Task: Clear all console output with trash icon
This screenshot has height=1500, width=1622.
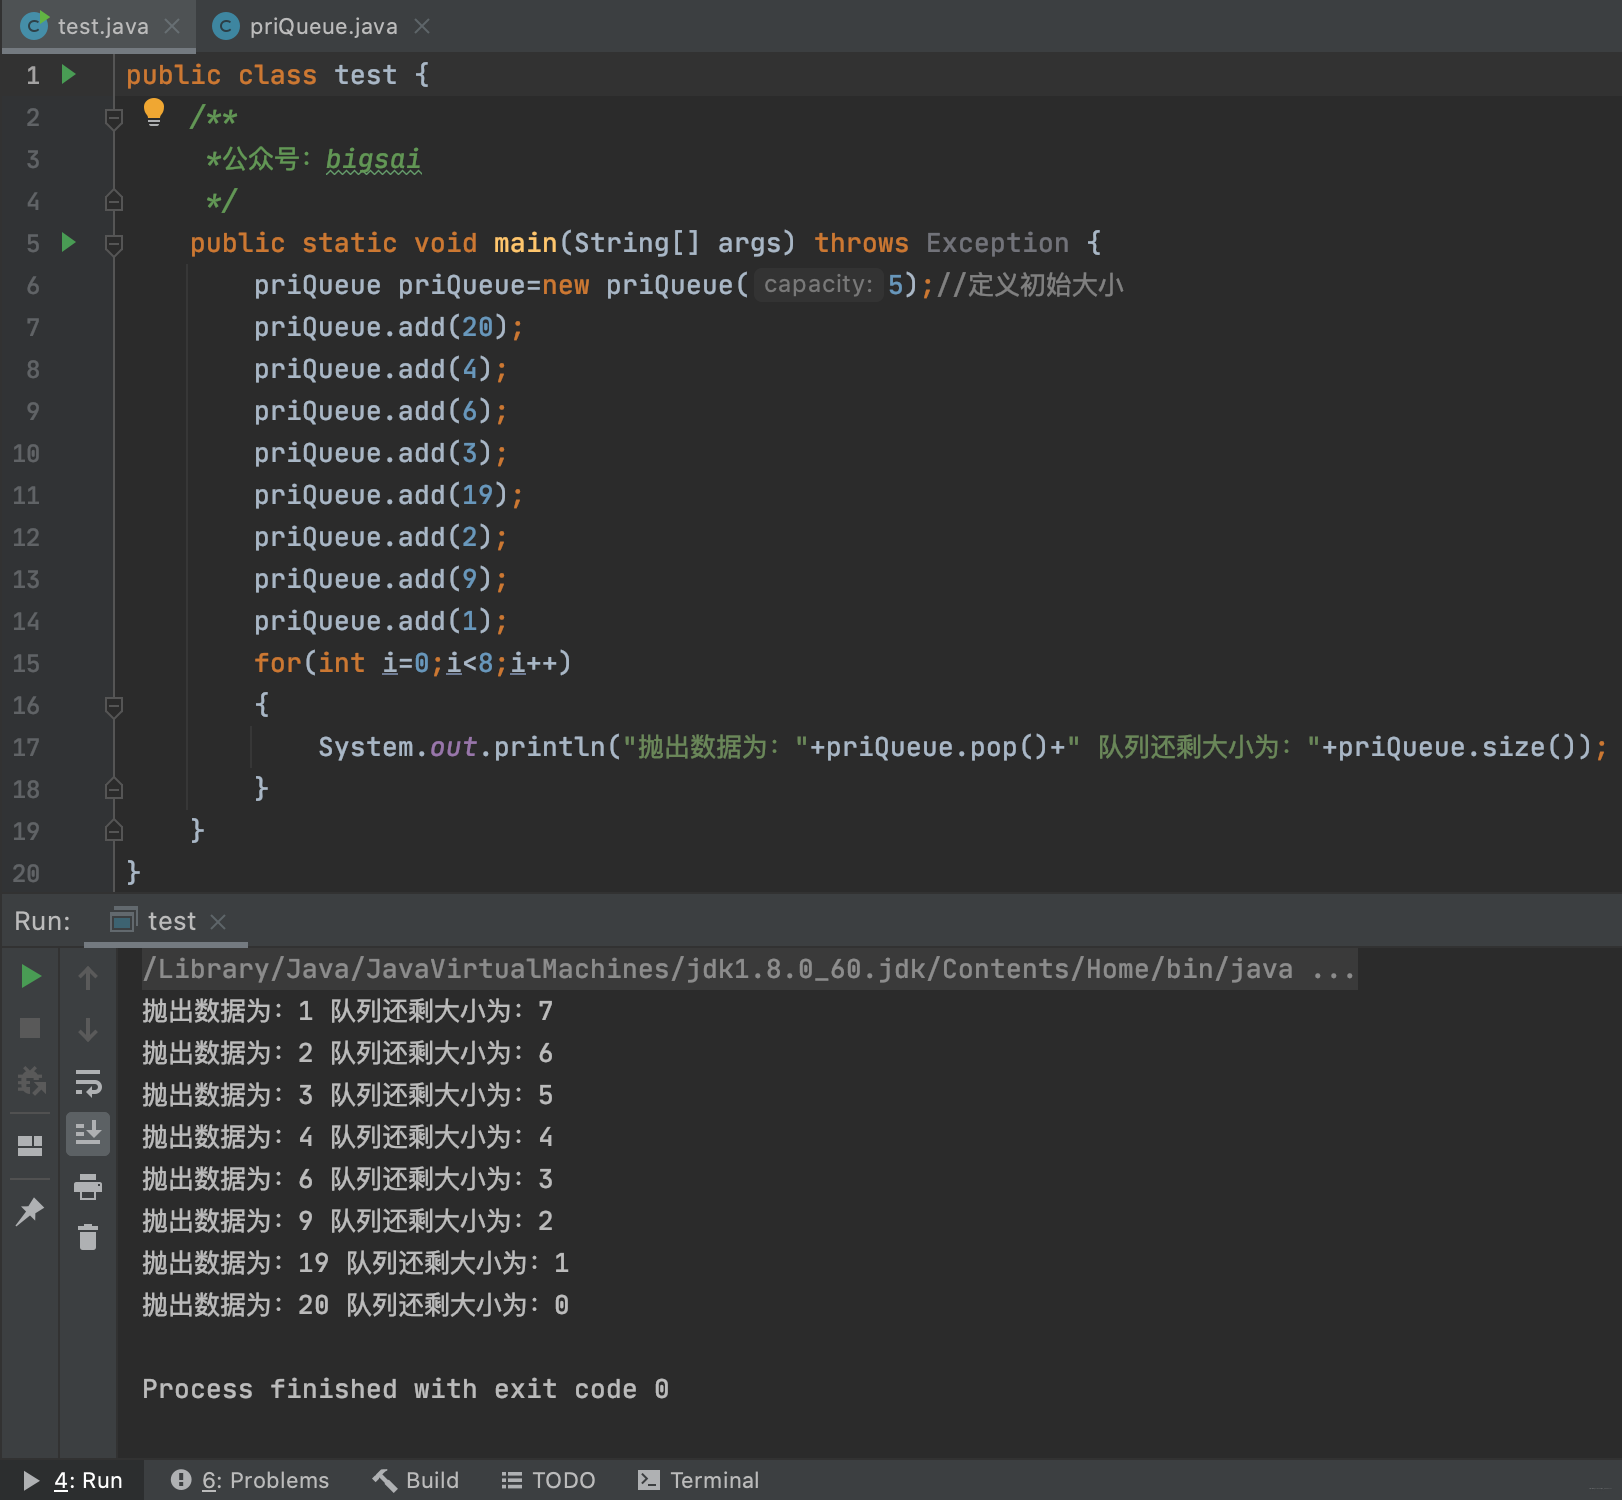Action: coord(88,1238)
